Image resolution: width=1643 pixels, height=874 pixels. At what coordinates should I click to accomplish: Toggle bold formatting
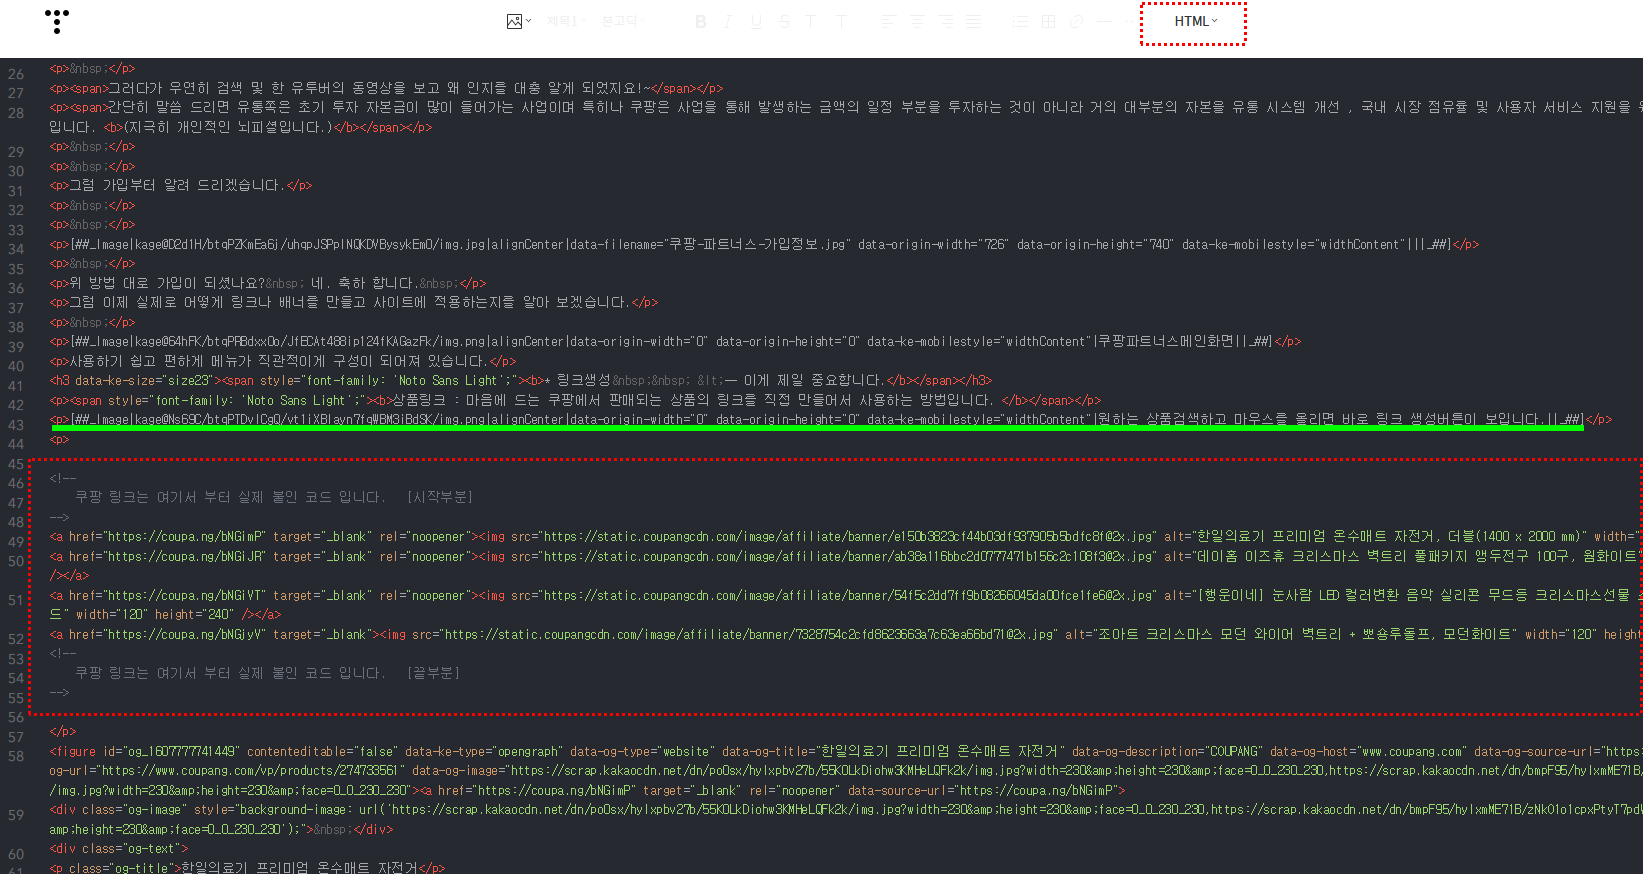[x=700, y=21]
